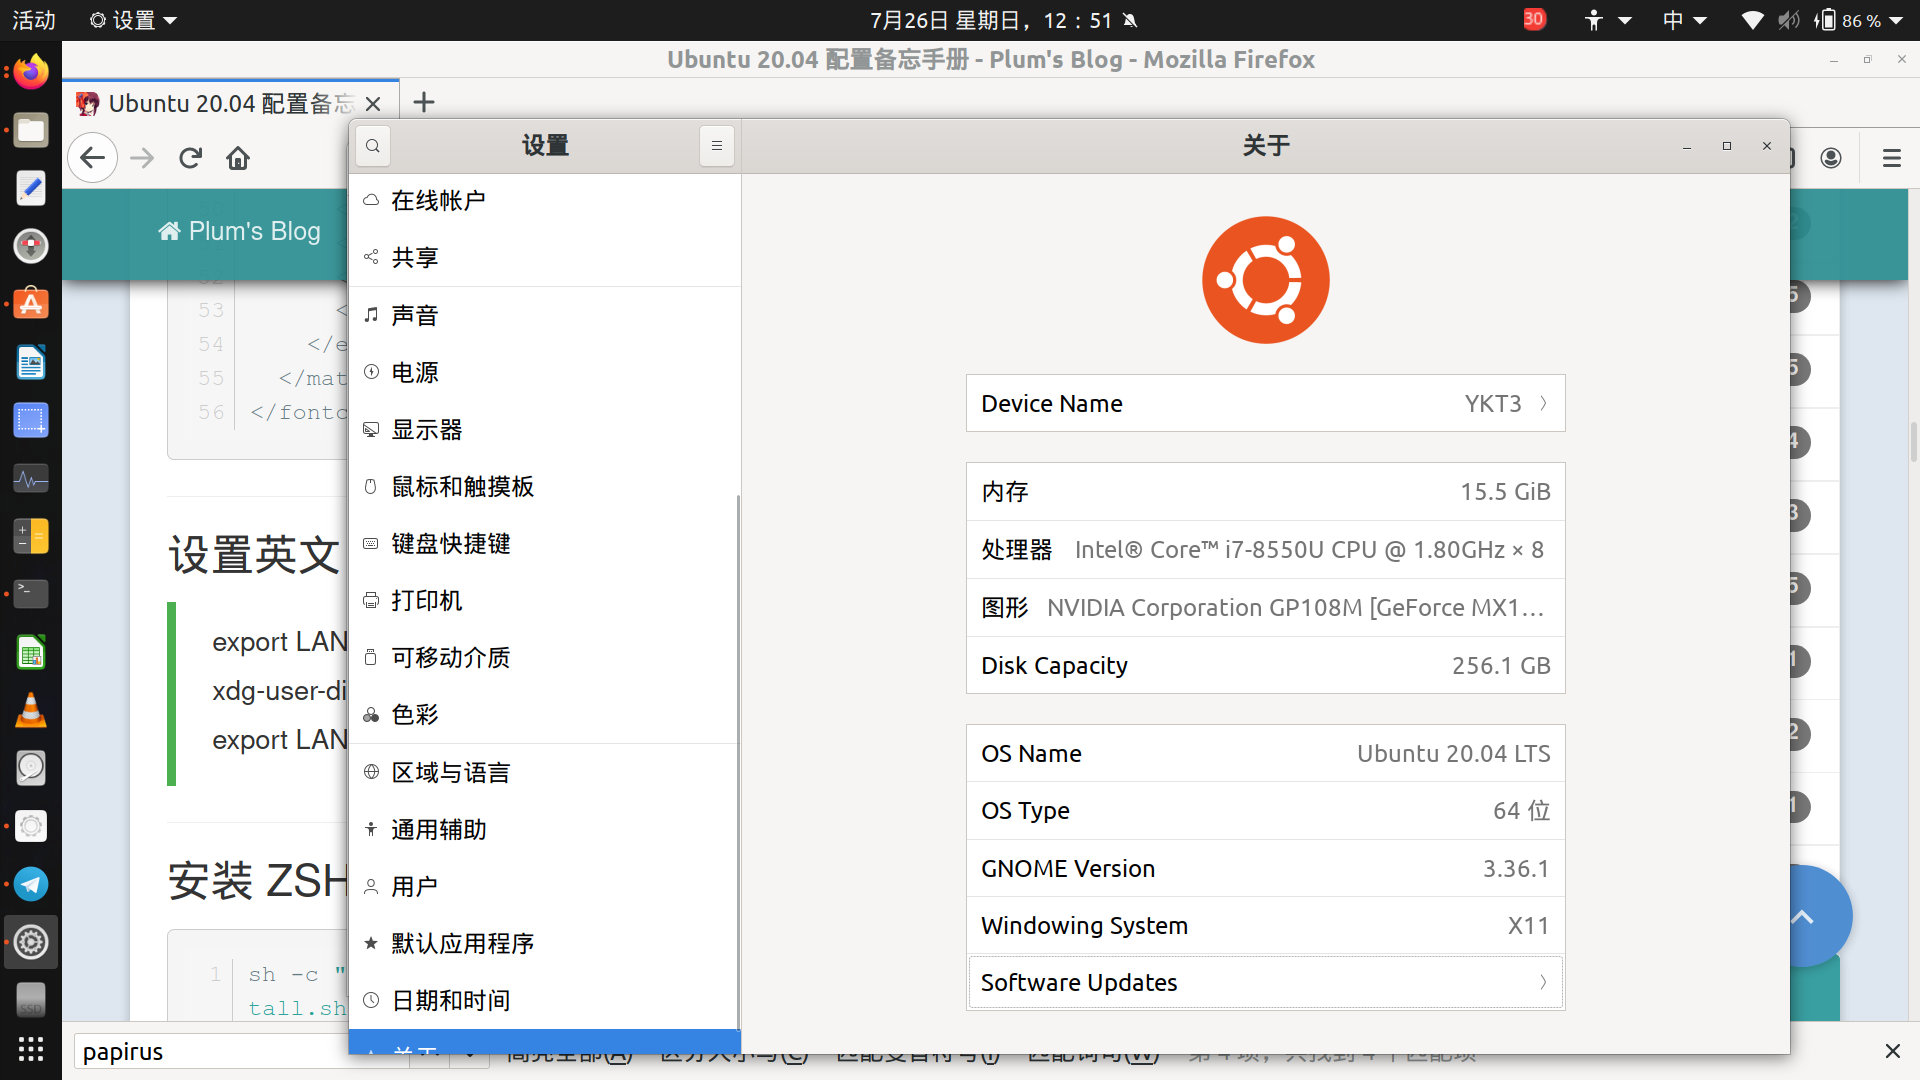Click Firefox's home button

coord(238,157)
